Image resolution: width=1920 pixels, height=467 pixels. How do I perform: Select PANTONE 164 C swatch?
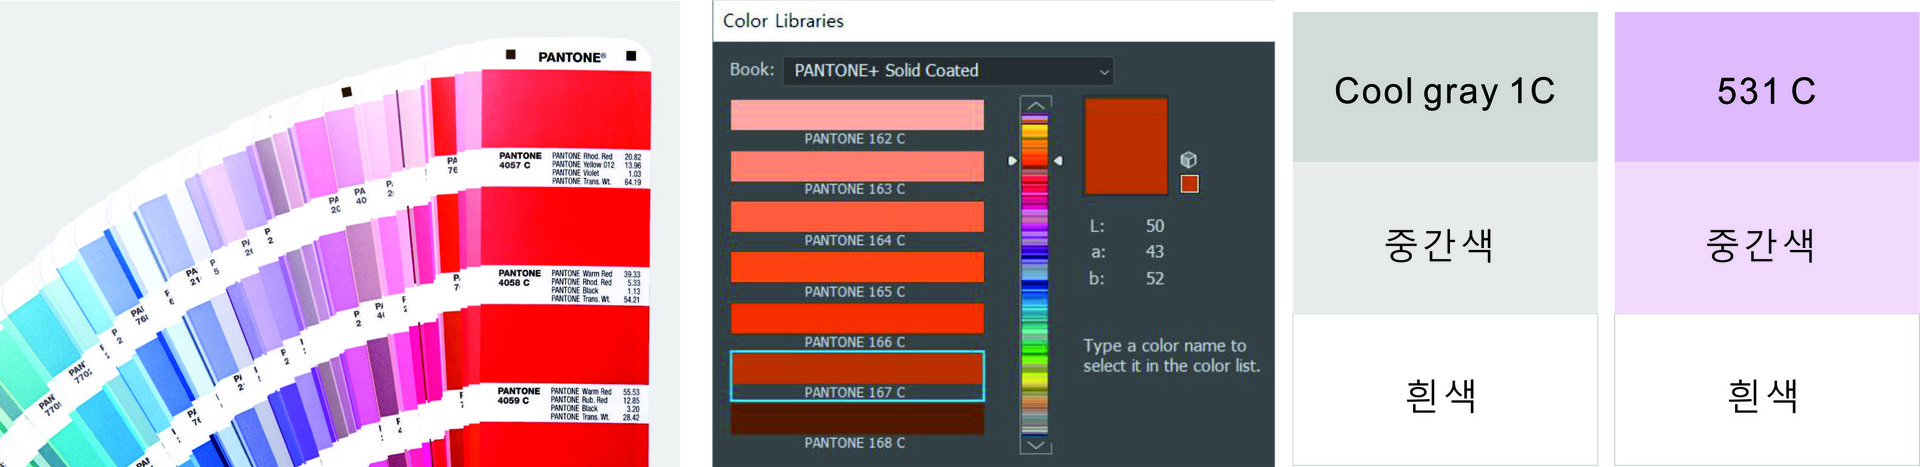click(x=857, y=217)
